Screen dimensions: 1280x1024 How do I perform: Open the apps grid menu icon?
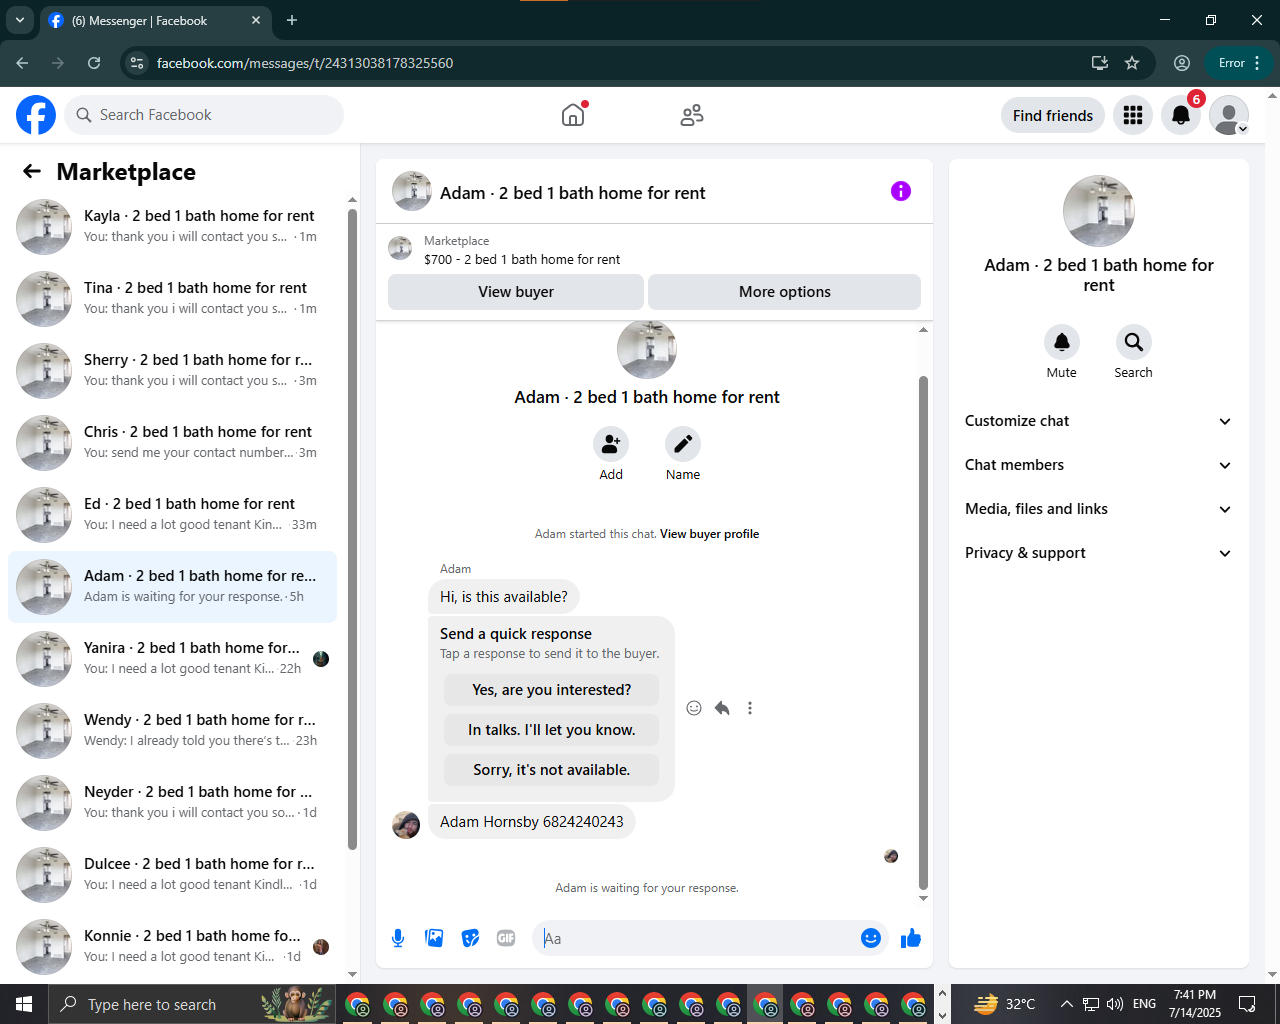pyautogui.click(x=1133, y=115)
